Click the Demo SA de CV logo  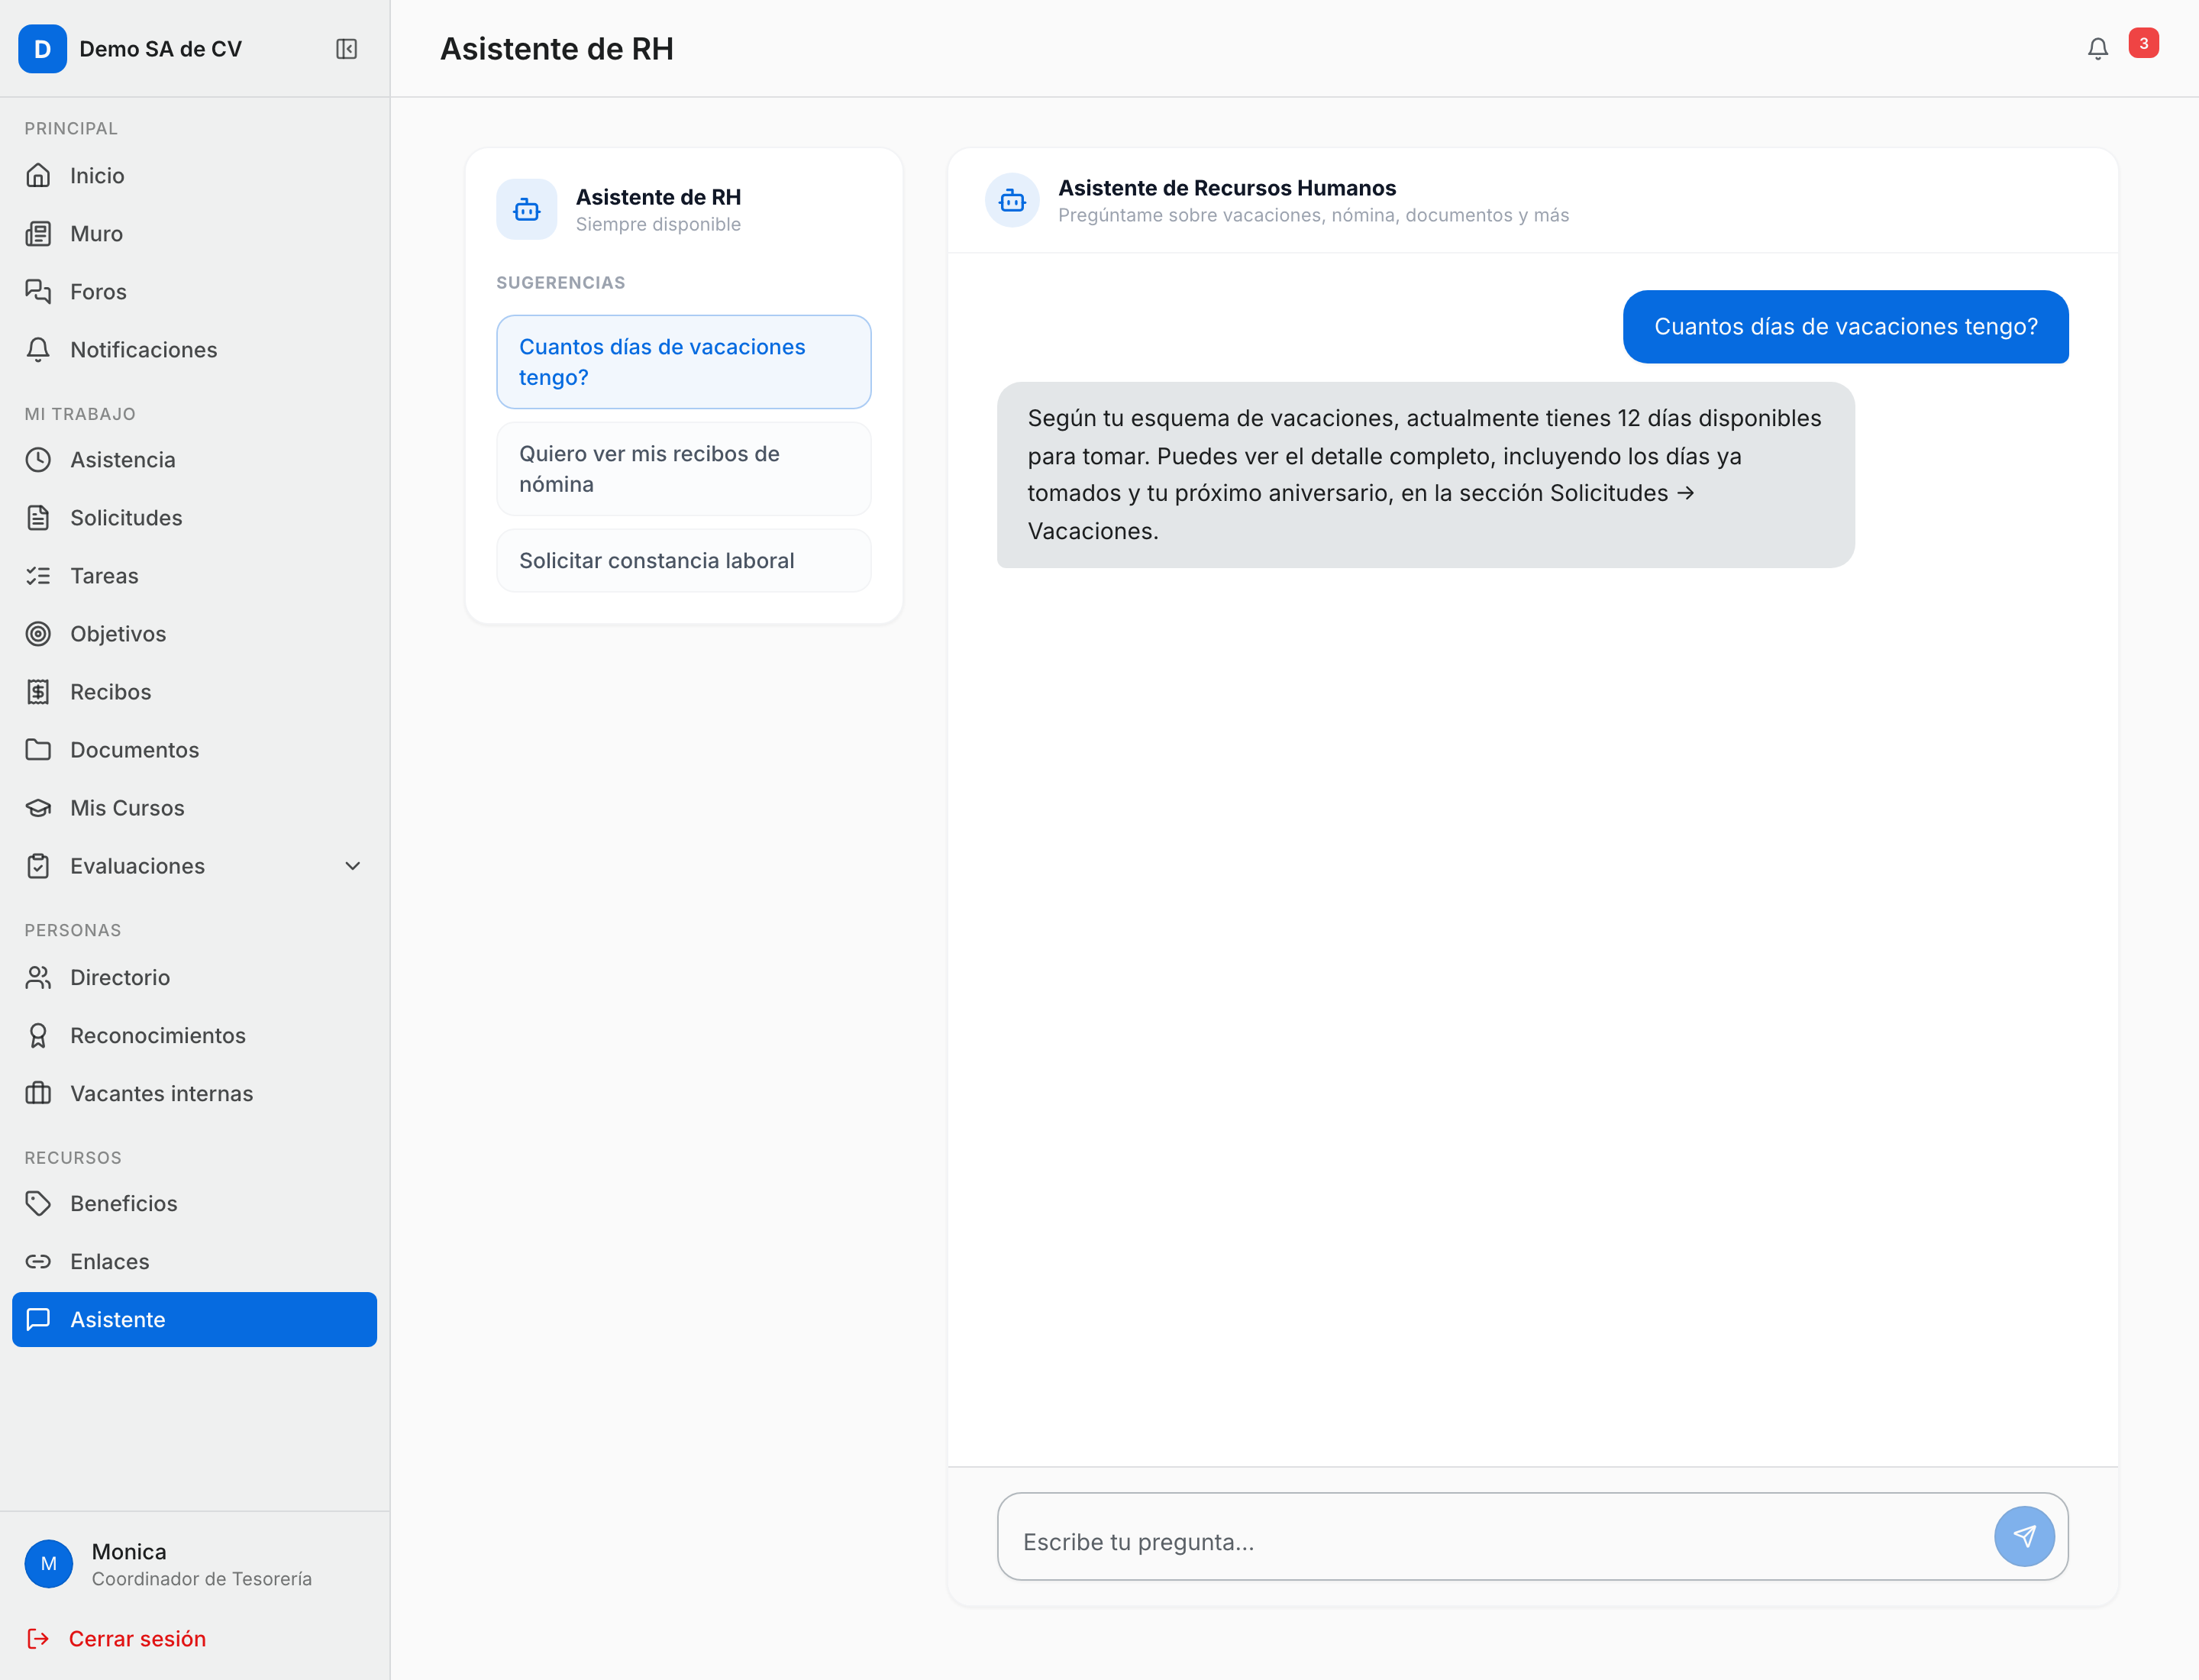tap(42, 49)
